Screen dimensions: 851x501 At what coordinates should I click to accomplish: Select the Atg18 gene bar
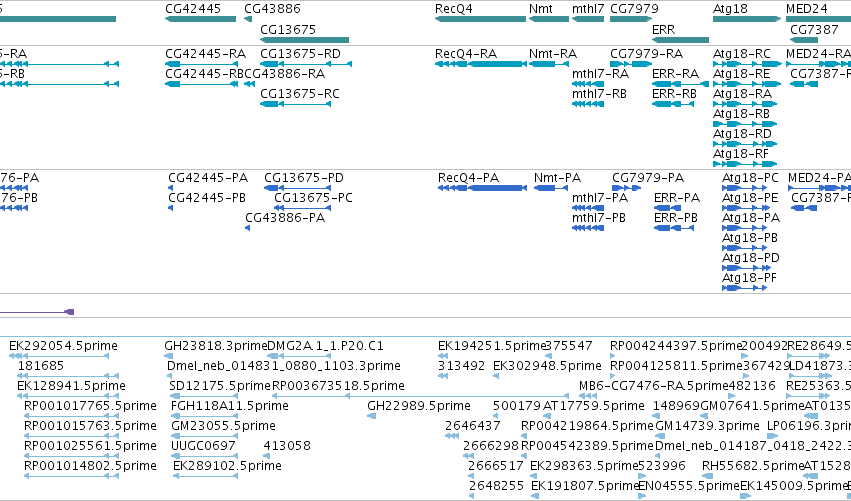[747, 19]
